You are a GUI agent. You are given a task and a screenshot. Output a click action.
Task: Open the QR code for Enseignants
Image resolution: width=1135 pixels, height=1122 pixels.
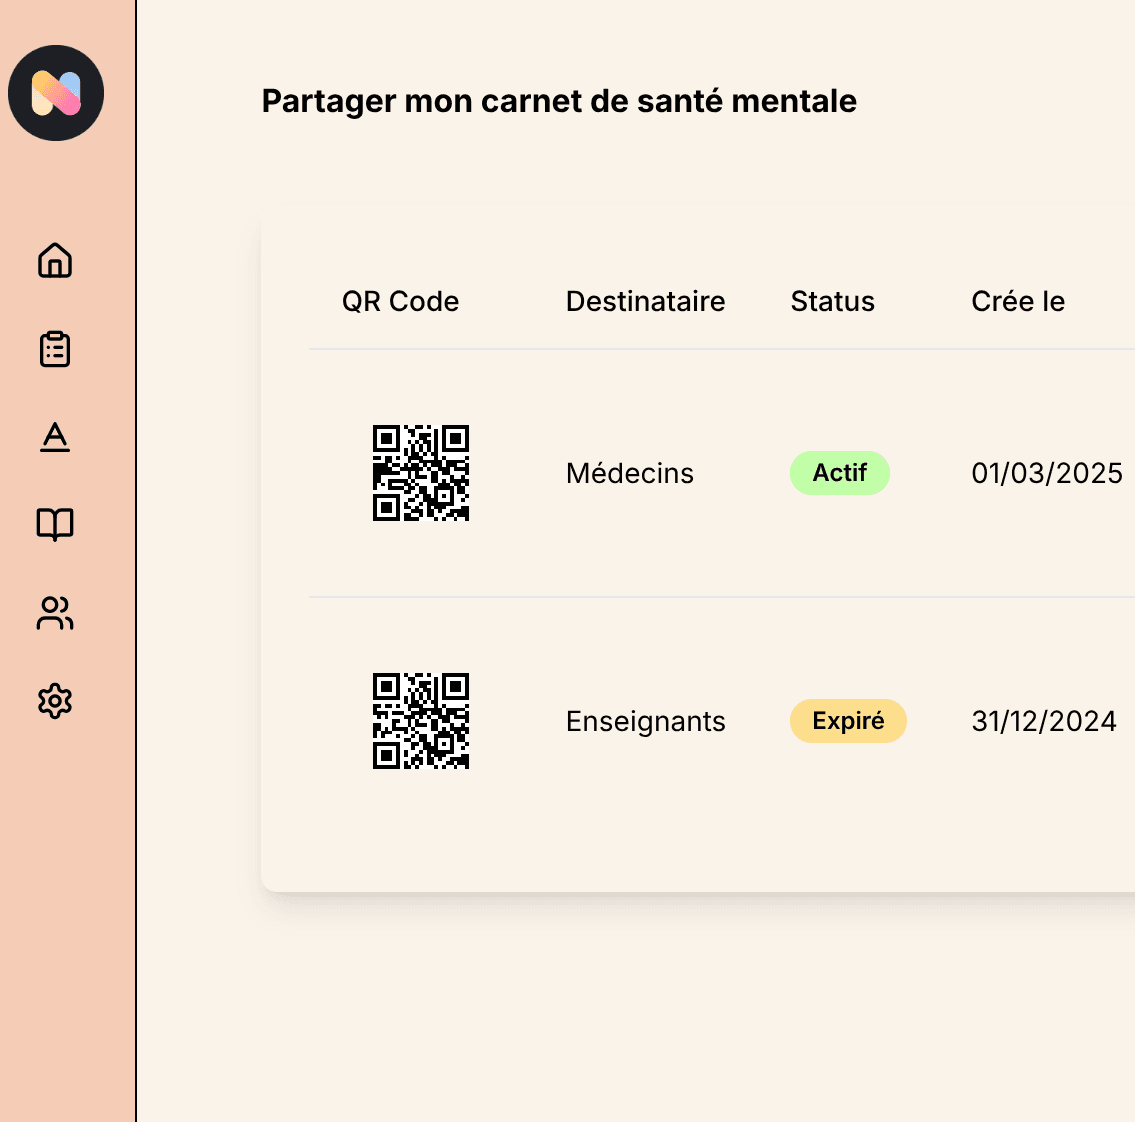coord(421,721)
